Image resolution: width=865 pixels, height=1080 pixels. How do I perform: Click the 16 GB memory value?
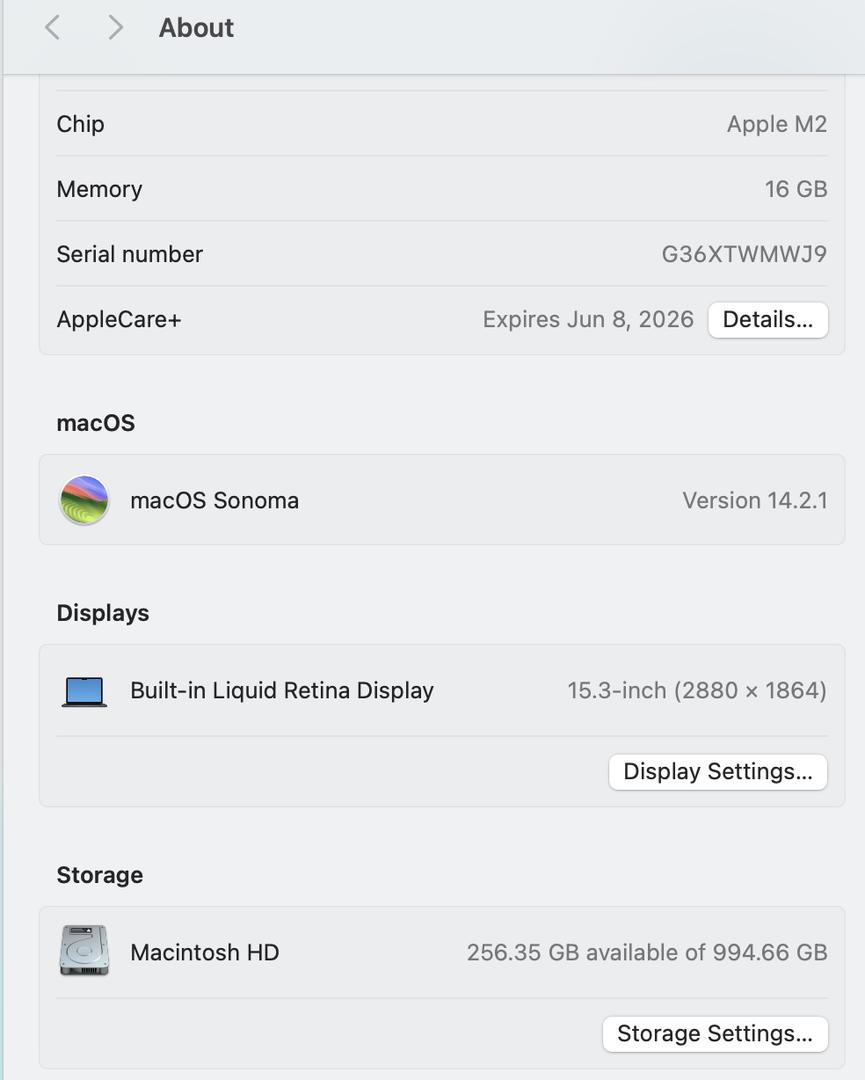(x=795, y=189)
